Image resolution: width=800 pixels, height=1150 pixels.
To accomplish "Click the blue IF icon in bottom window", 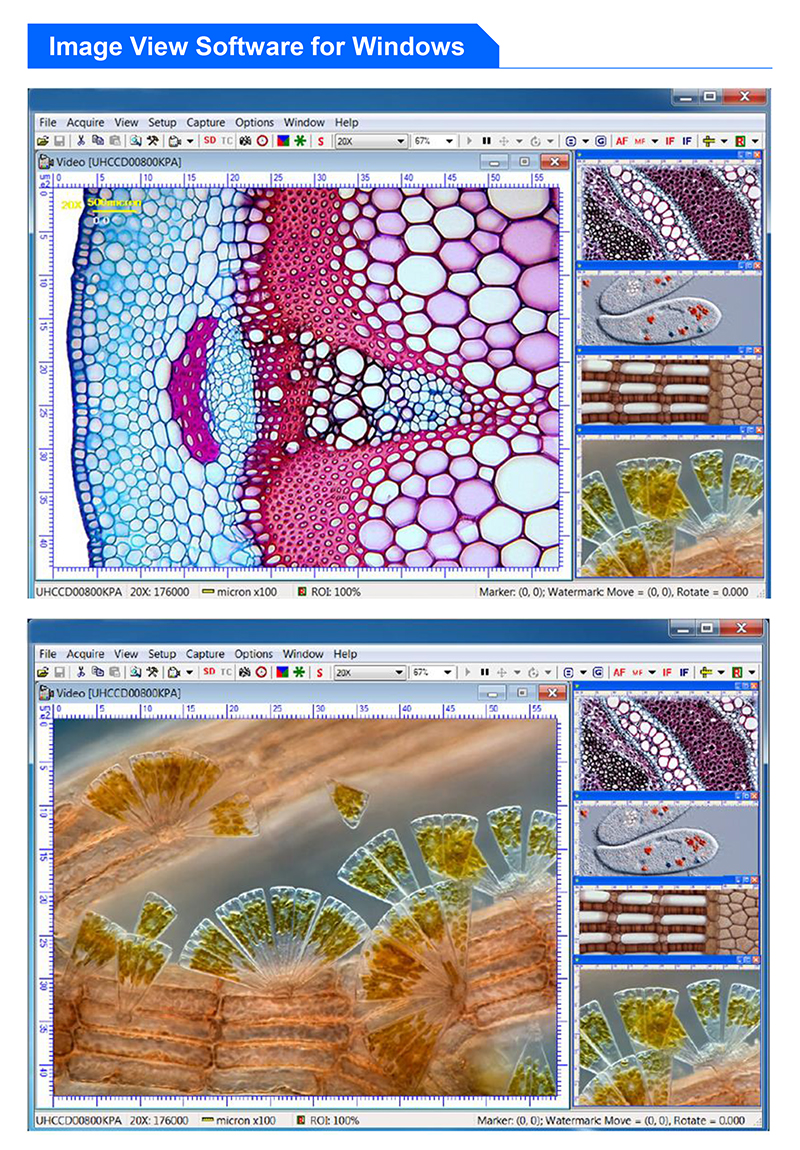I will point(687,673).
